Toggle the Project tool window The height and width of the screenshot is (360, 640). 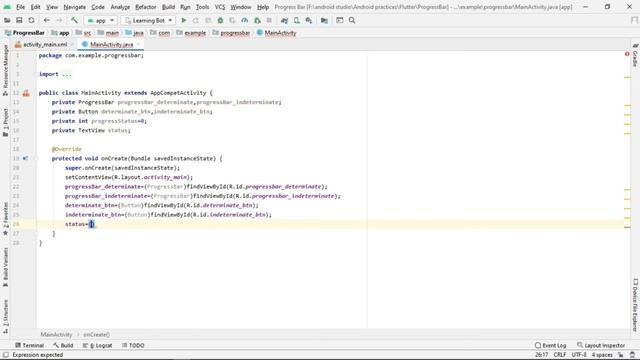click(5, 122)
